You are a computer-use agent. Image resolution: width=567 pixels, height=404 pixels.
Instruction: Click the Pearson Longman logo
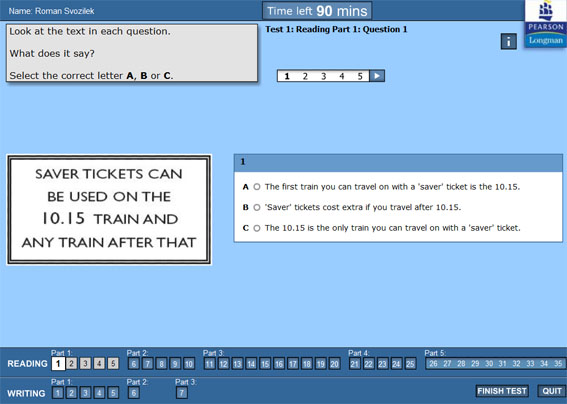[545, 24]
